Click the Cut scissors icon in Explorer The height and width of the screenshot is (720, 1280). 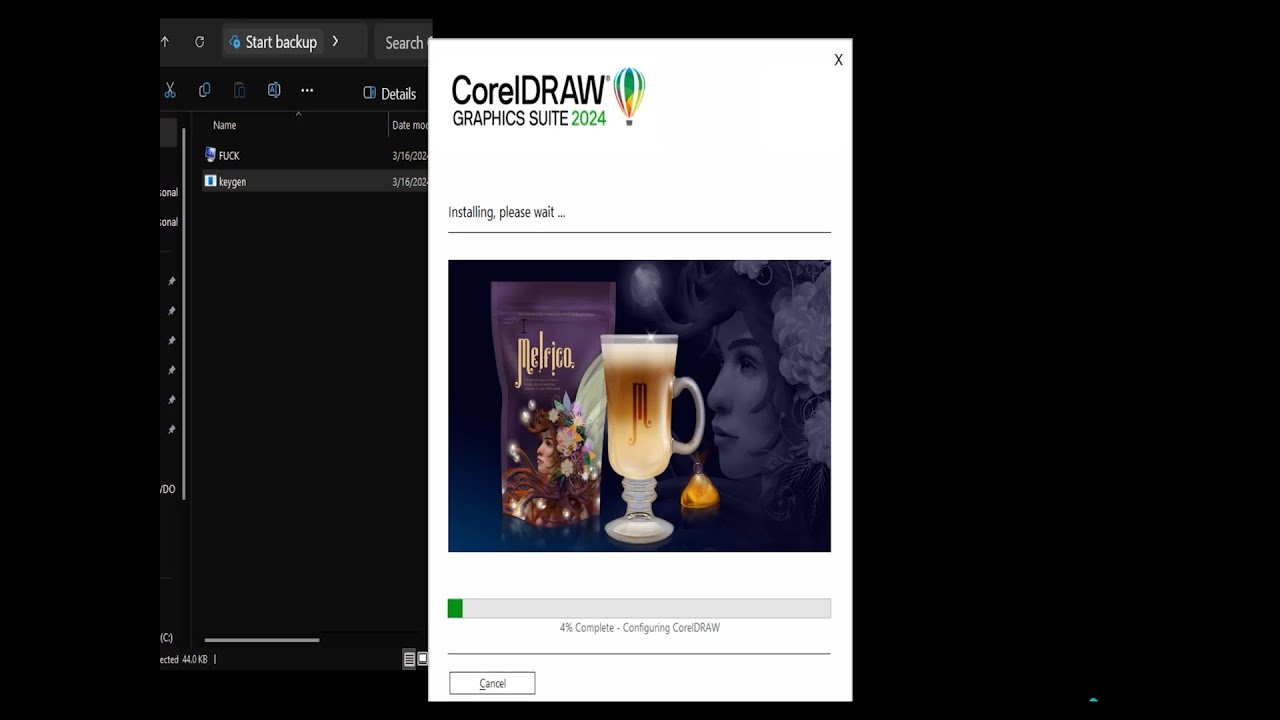[170, 91]
